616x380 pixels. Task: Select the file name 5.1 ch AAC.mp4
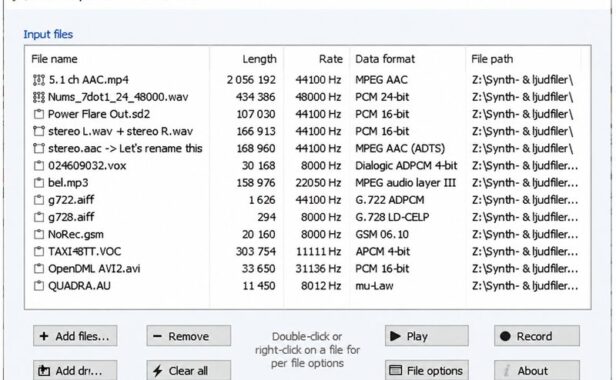coord(89,80)
